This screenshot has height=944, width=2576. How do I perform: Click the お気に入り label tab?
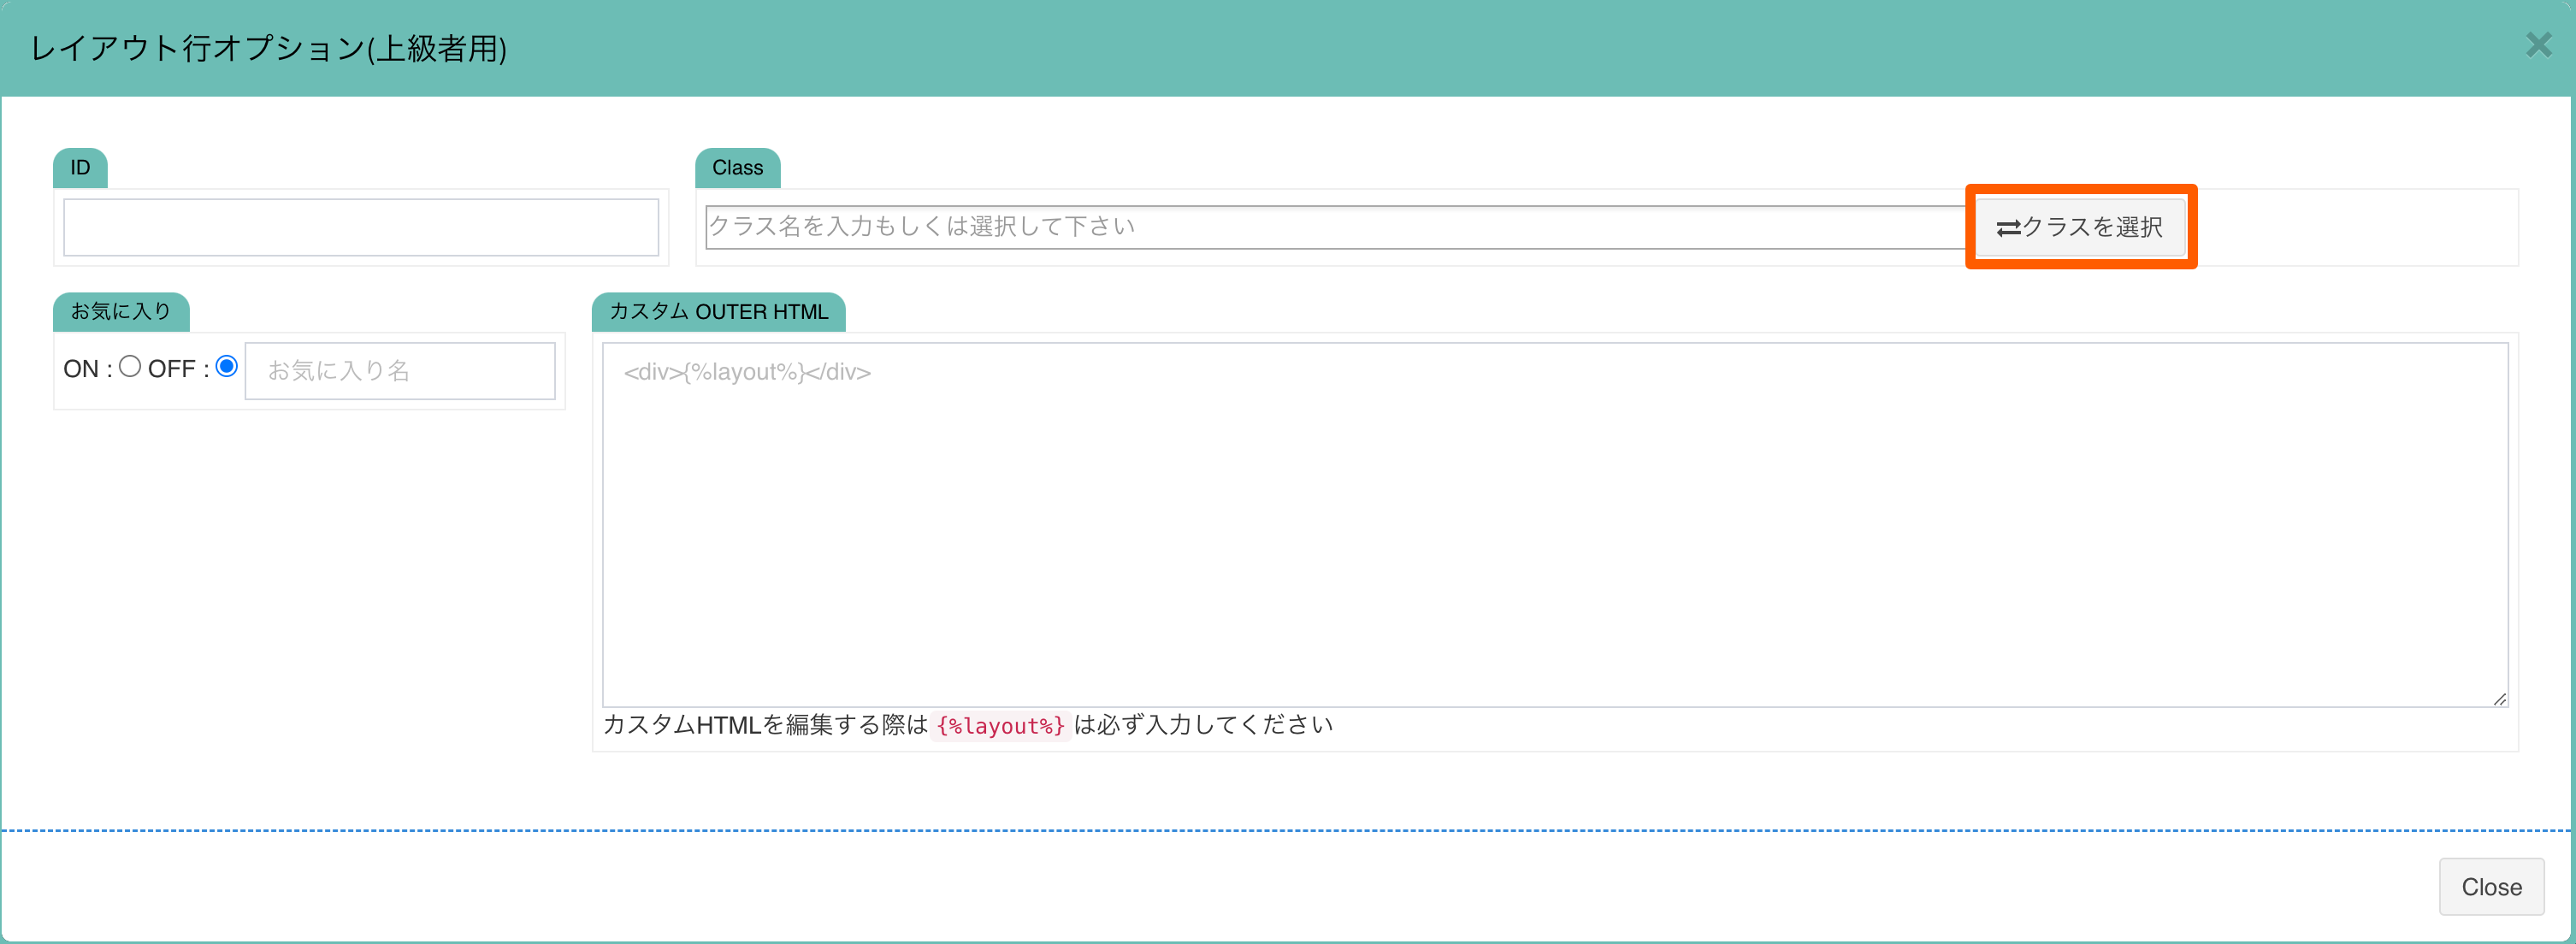click(x=121, y=312)
